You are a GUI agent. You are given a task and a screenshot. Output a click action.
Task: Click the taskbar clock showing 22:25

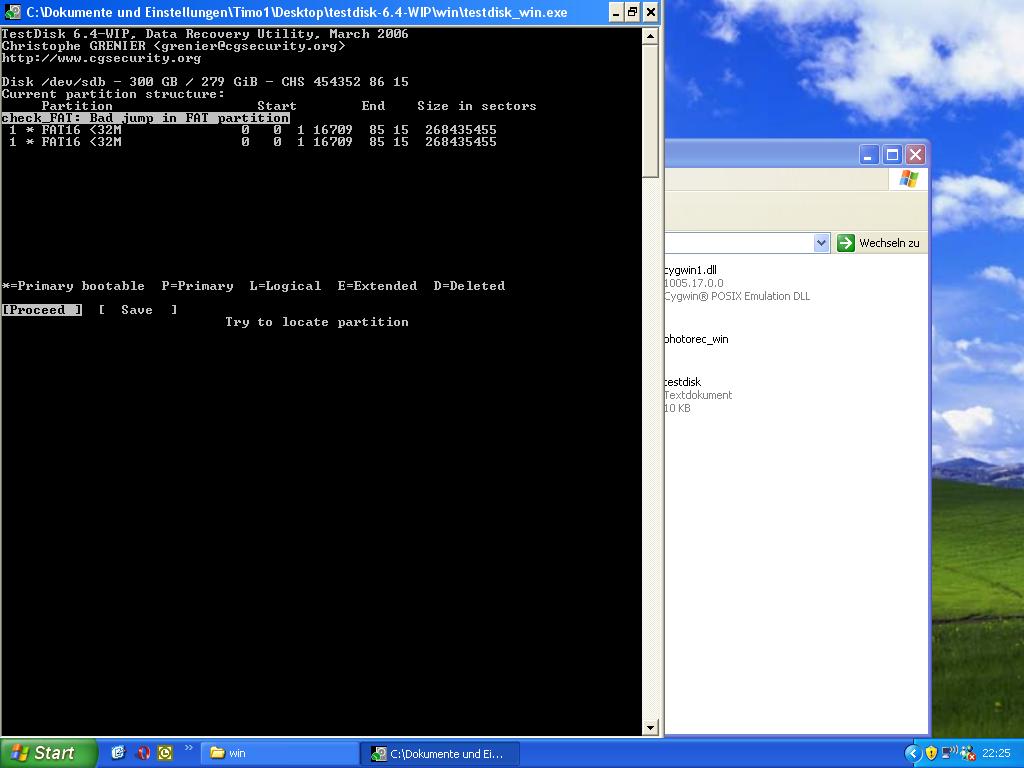coord(996,754)
